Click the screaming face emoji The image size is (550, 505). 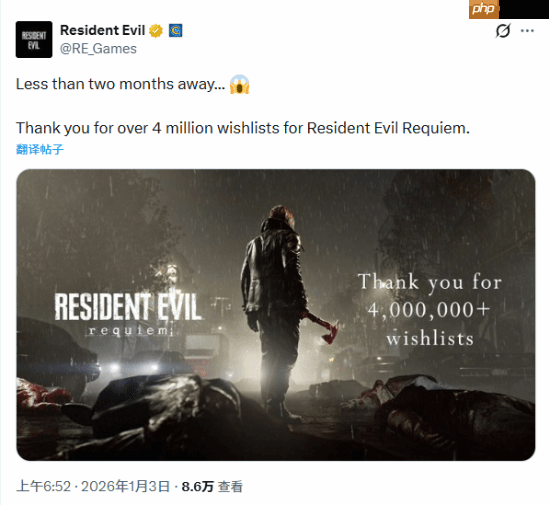pos(239,85)
